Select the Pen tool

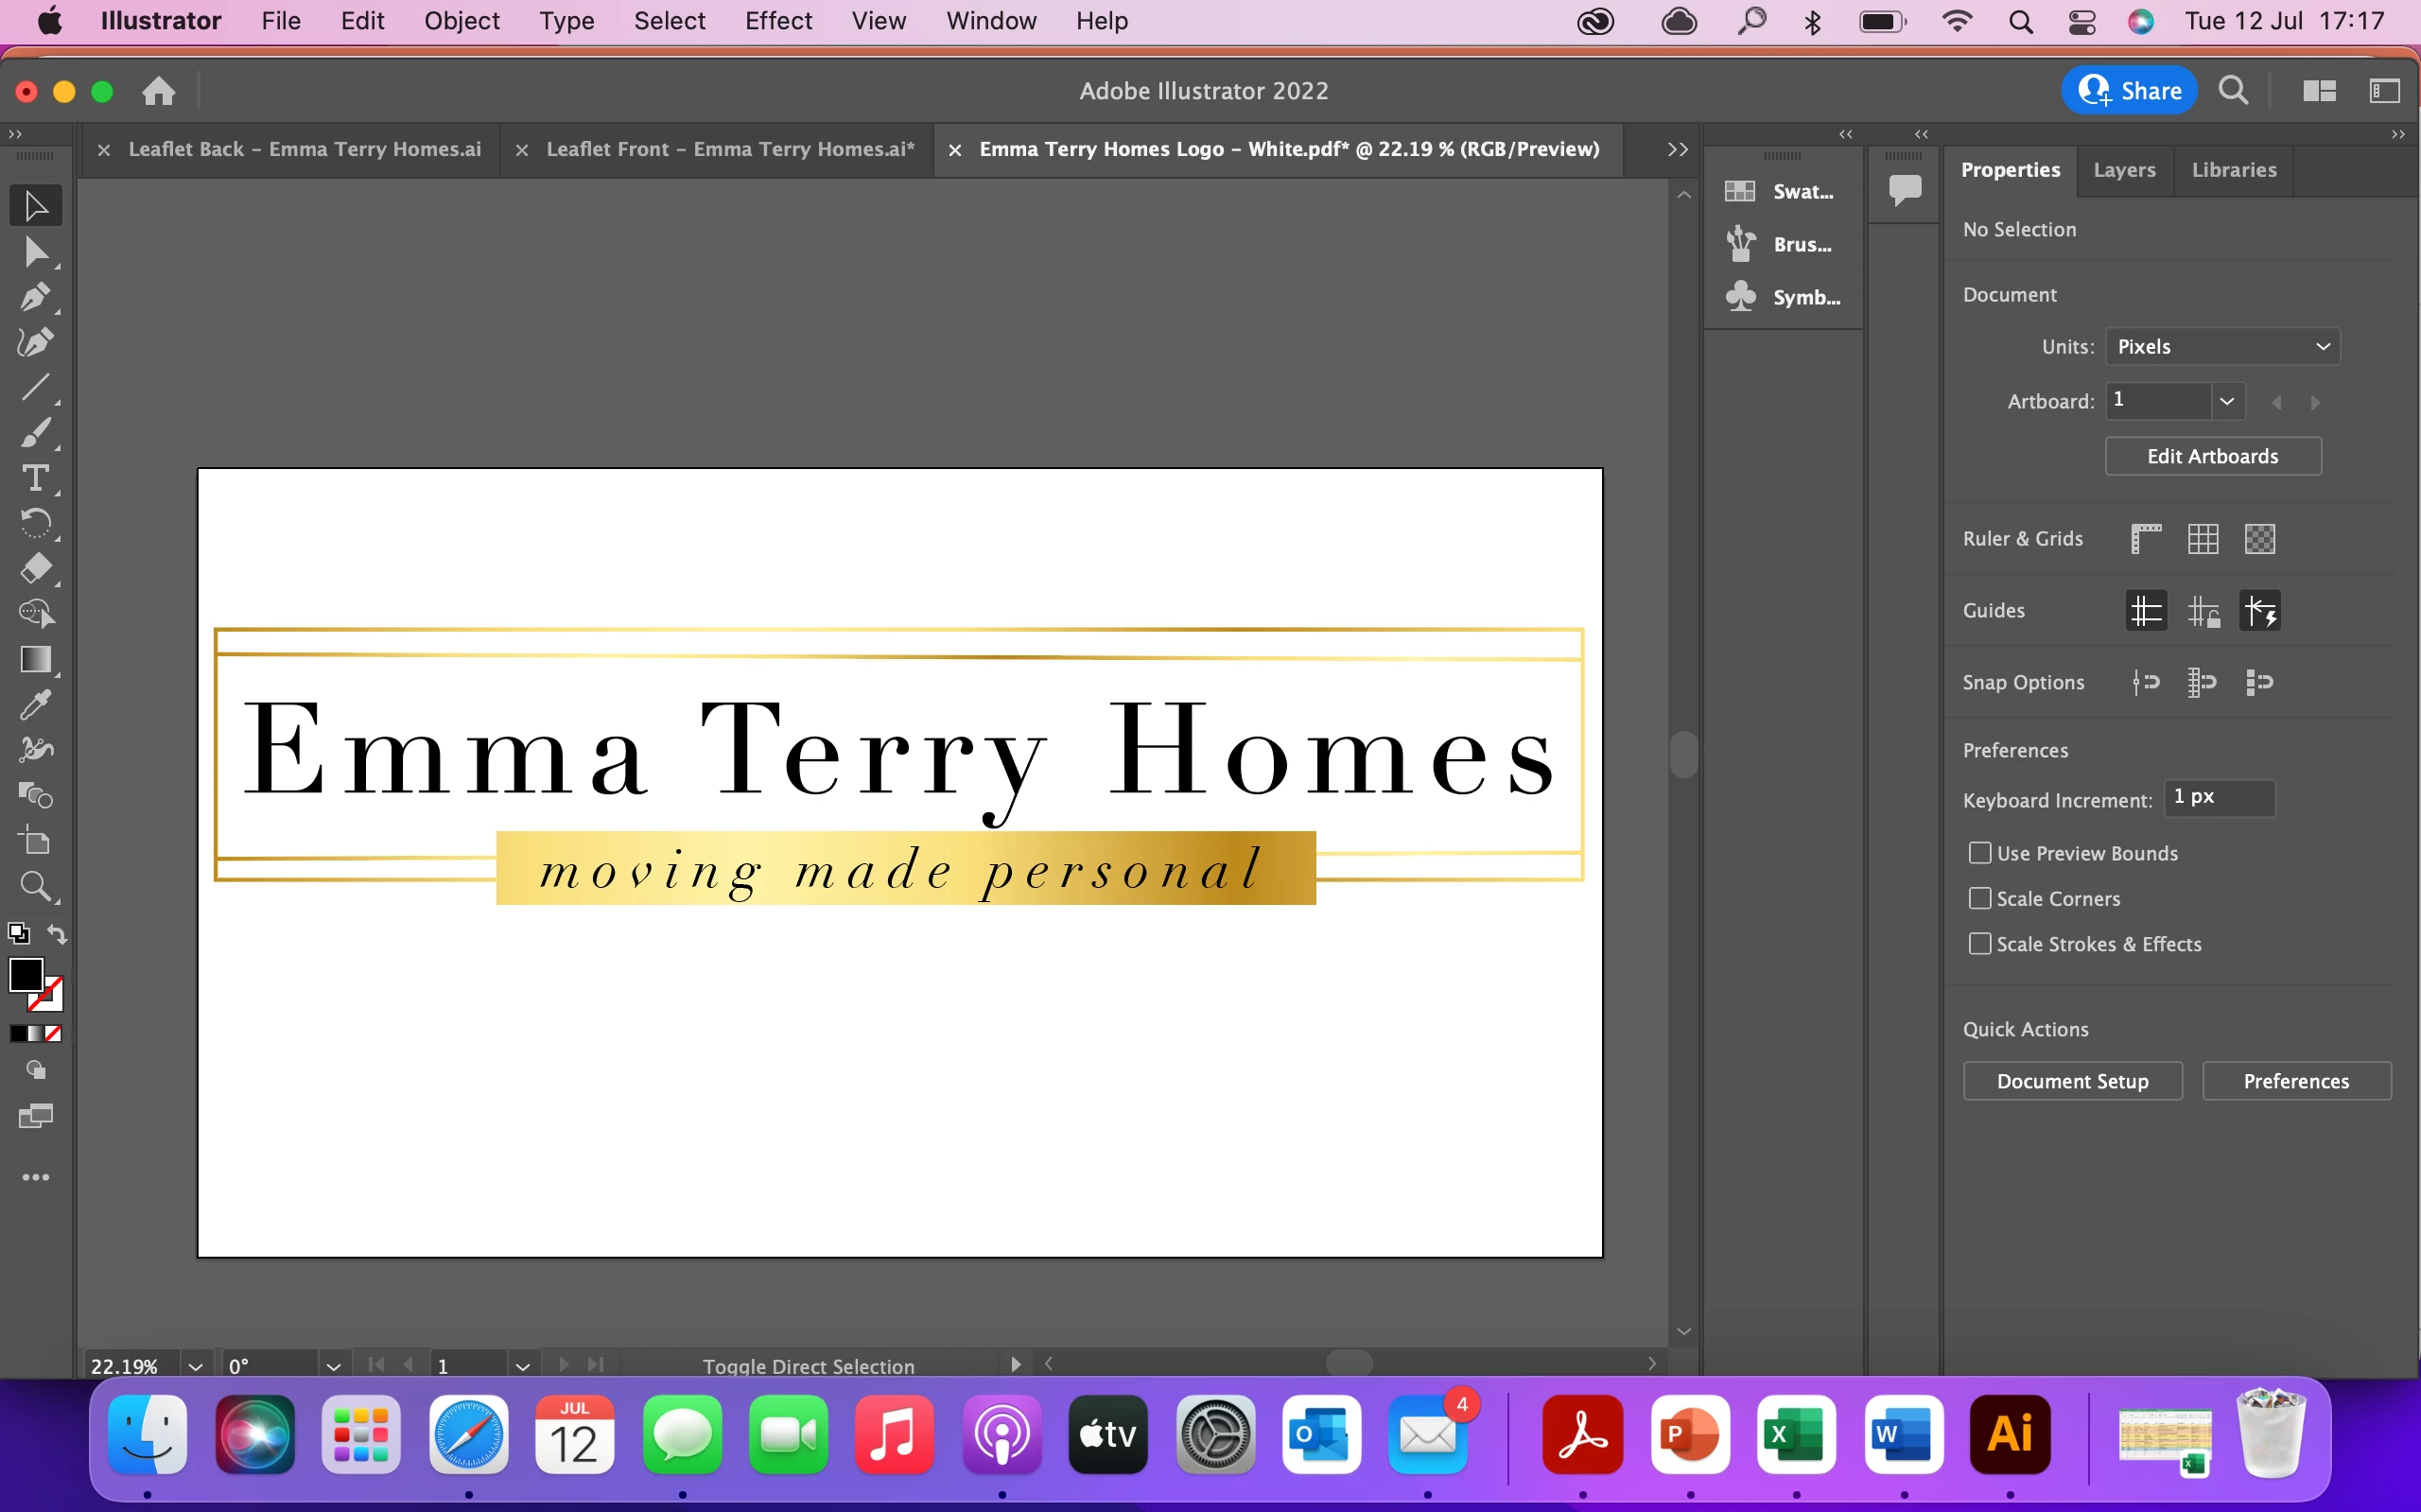pyautogui.click(x=35, y=297)
